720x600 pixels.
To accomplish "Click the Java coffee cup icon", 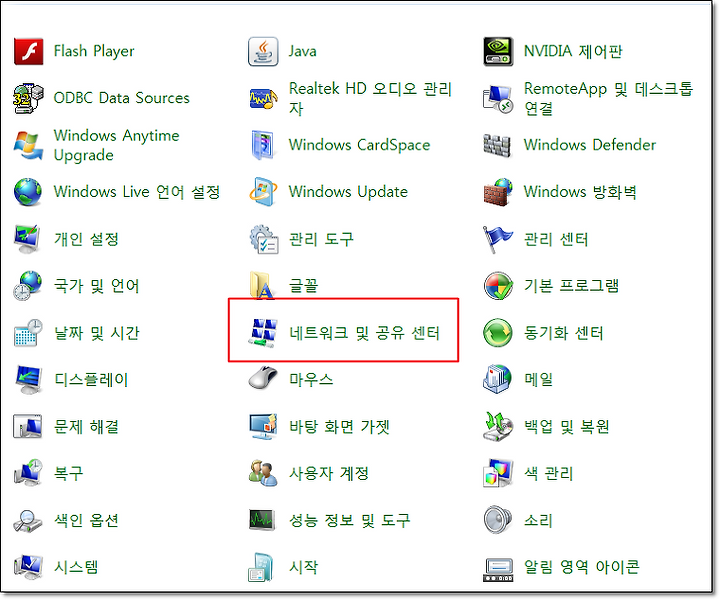I will point(263,51).
